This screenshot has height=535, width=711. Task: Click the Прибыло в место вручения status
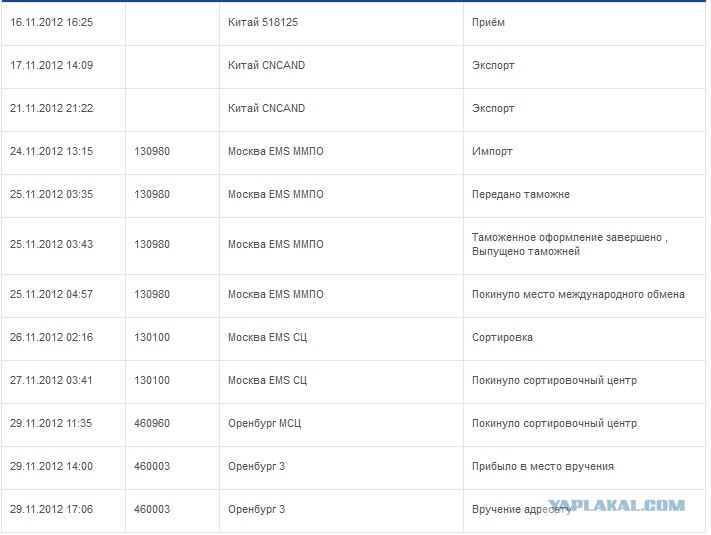pos(543,466)
